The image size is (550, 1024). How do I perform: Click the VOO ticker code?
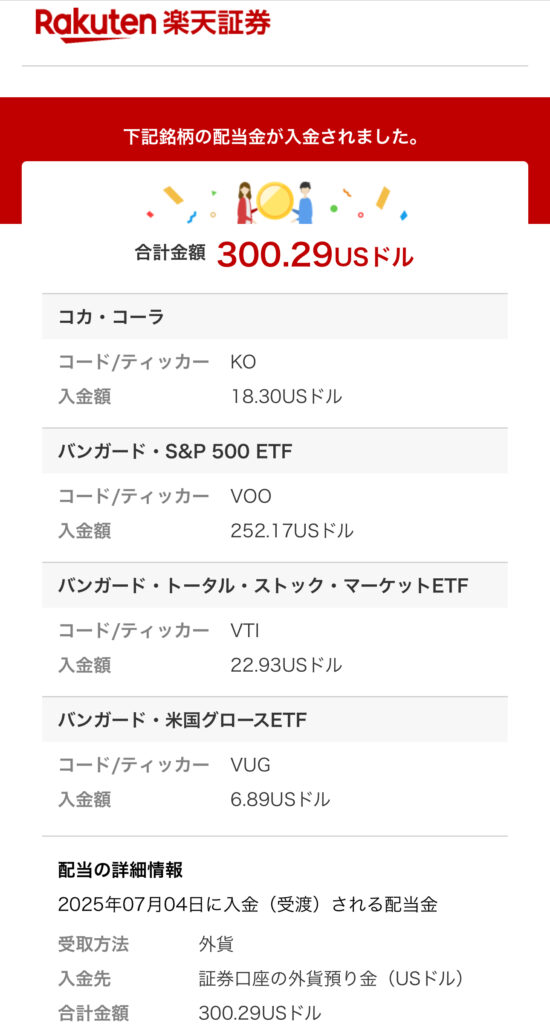point(251,497)
